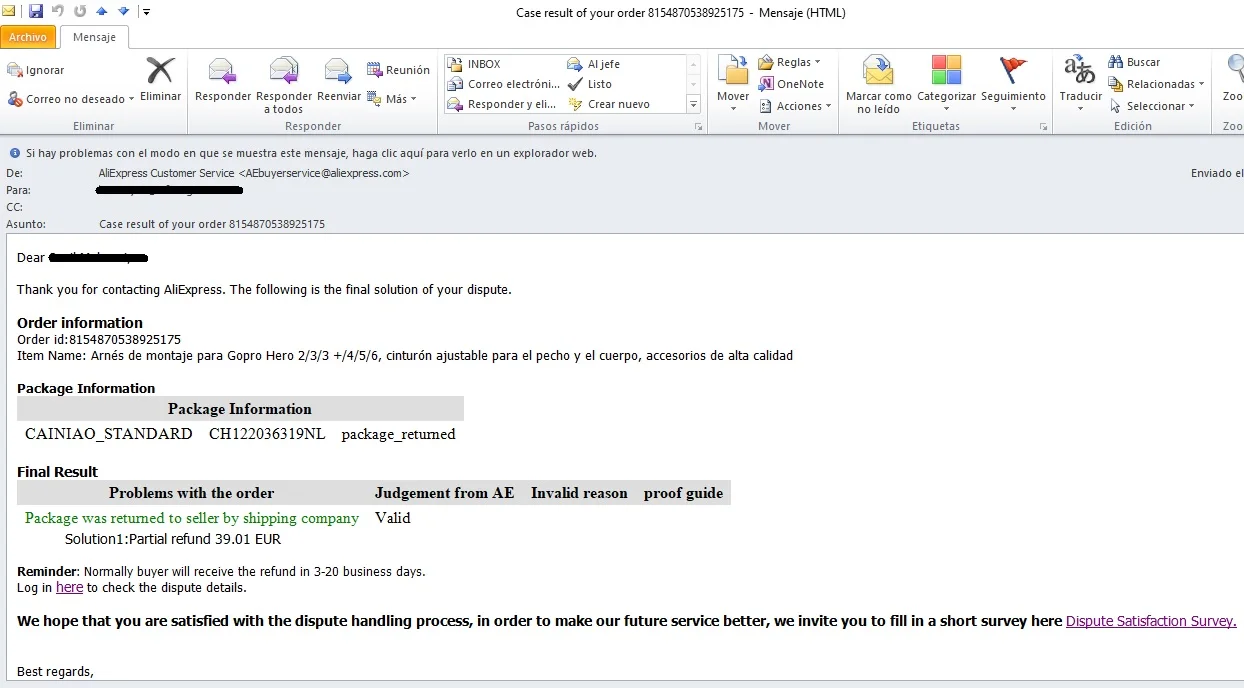Choose the Listo quick step
Screen dimensions: 1244x688
pos(590,84)
